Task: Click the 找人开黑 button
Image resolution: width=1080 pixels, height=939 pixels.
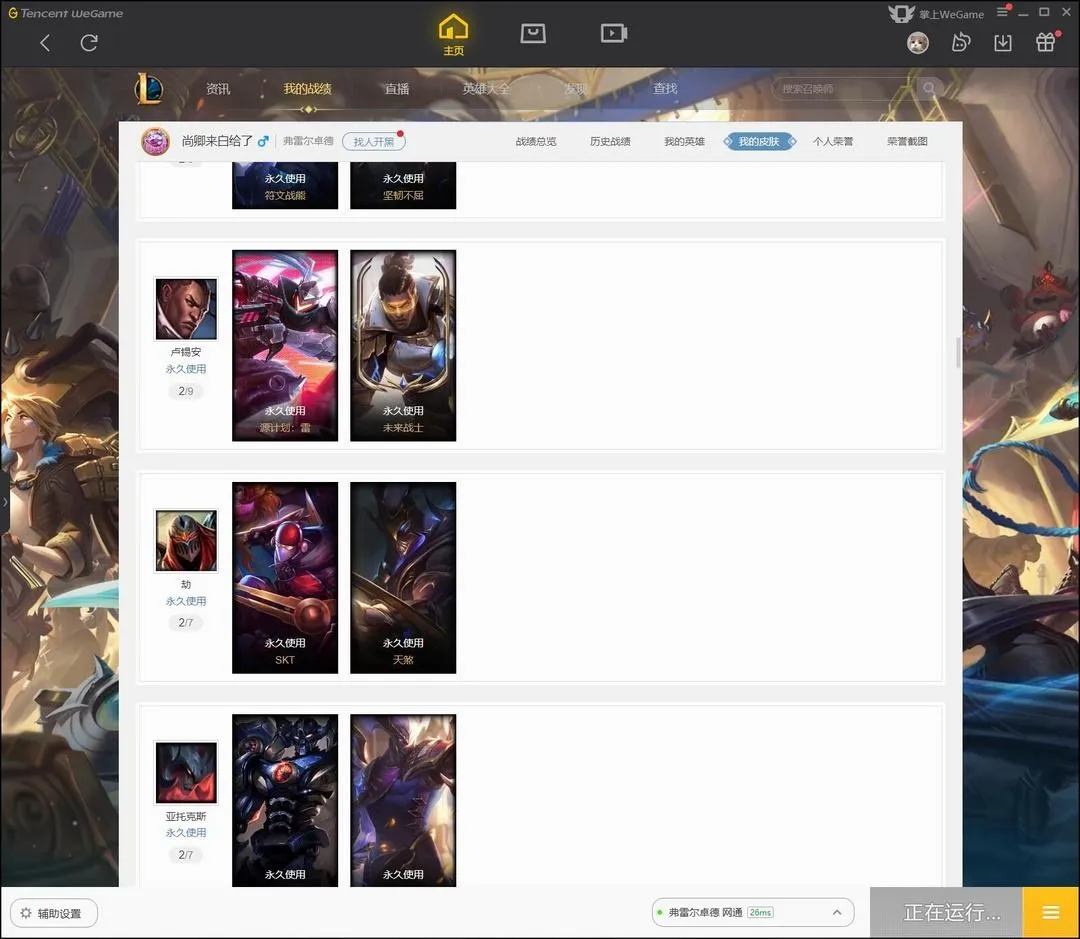Action: [x=373, y=142]
